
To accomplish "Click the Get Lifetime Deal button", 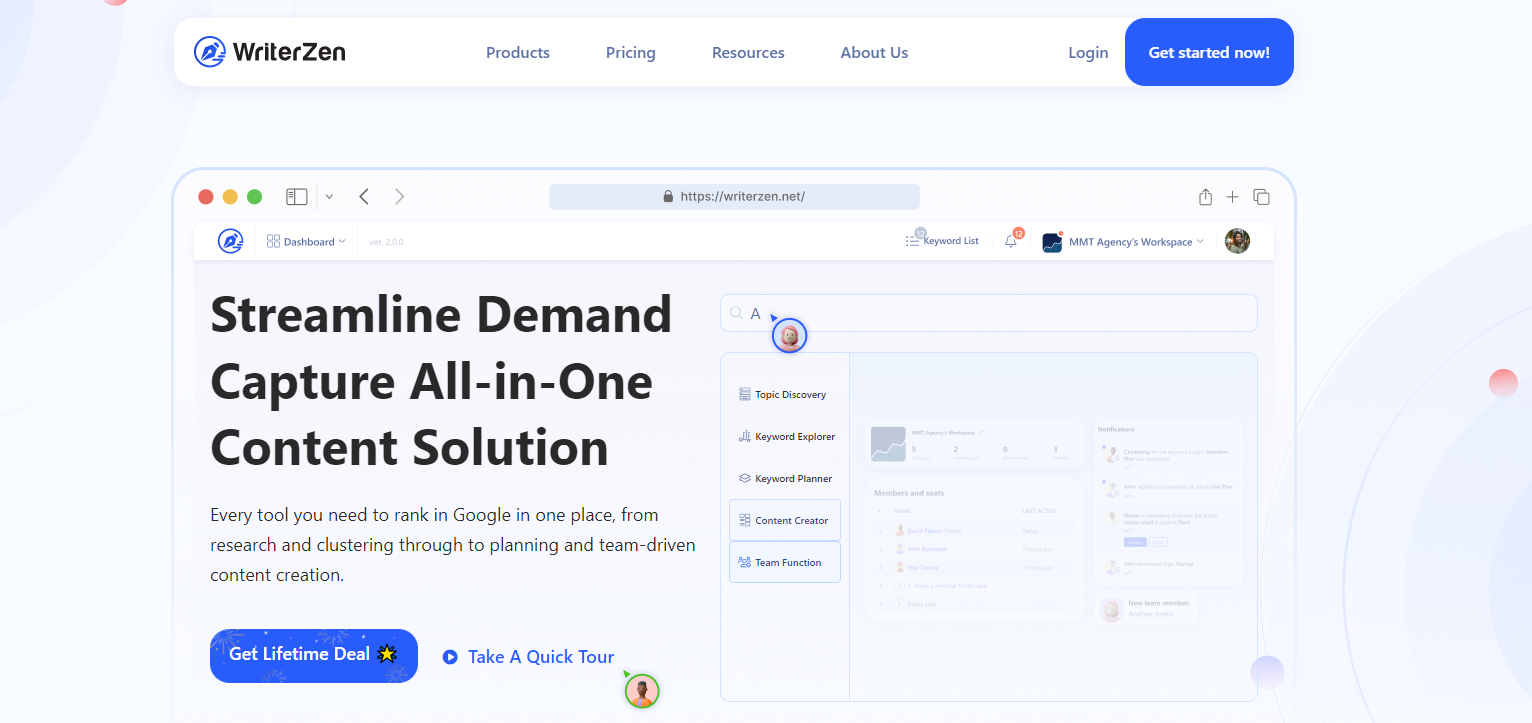I will pos(314,656).
